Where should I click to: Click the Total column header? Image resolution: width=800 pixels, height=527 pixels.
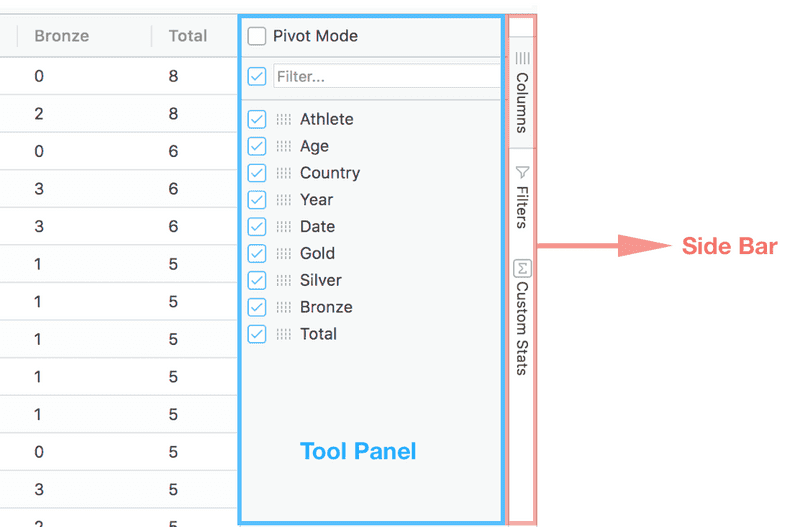188,36
